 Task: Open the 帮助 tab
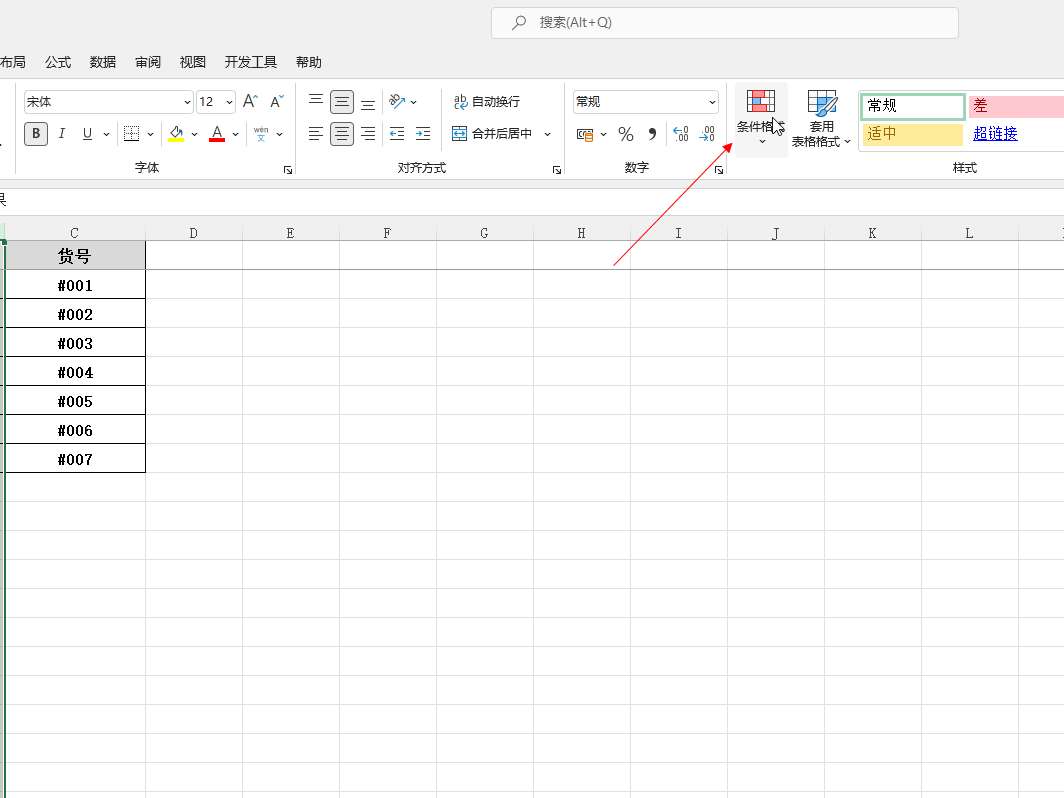point(308,62)
